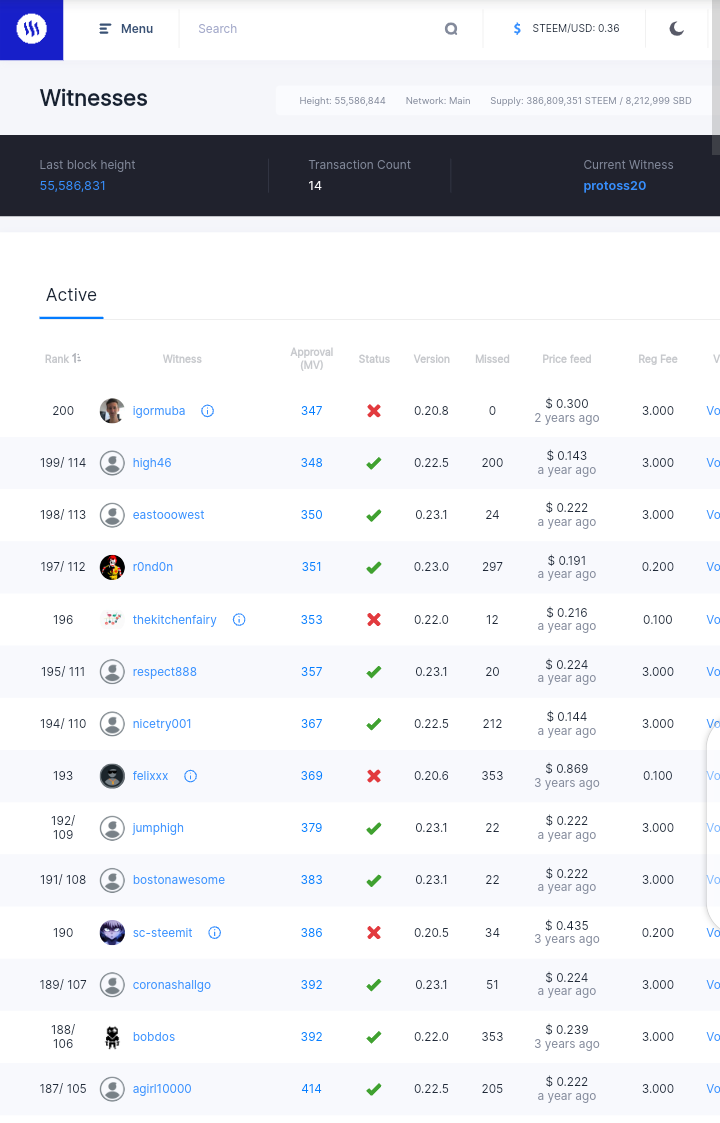Open igormuba witness profile link
Viewport: 720px width, 1123px height.
(x=159, y=411)
